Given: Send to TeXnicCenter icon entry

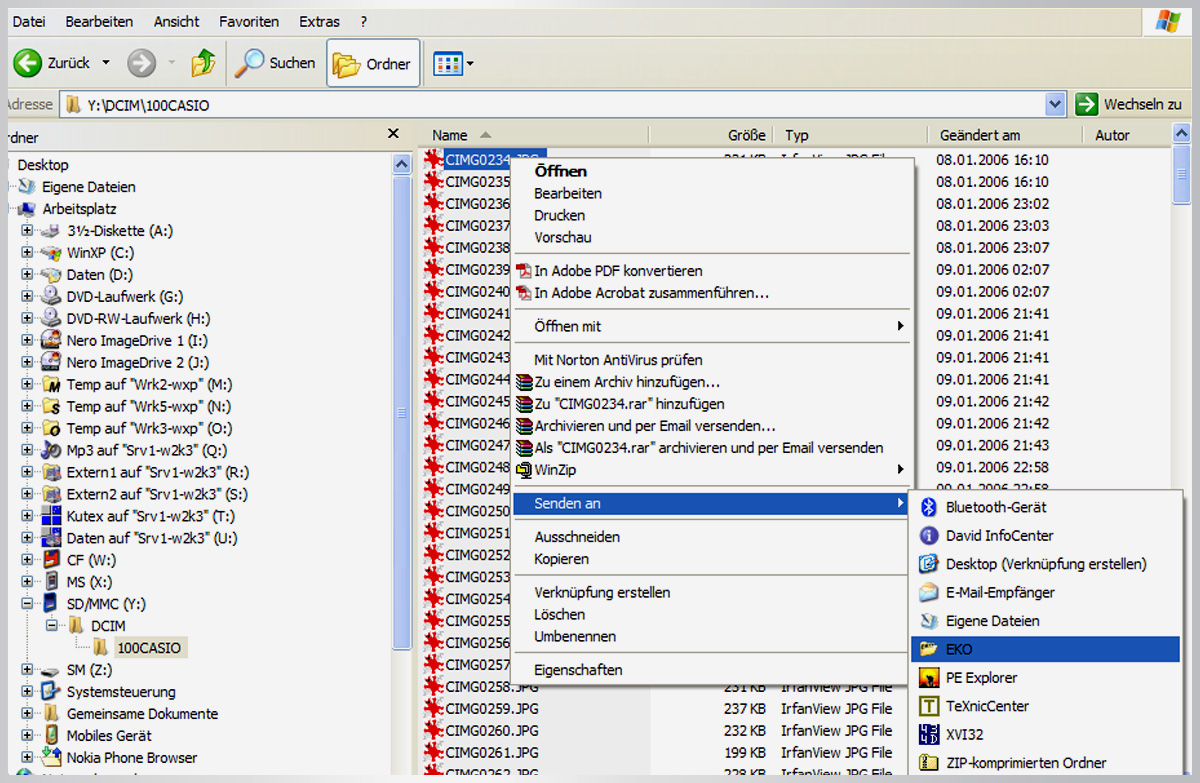Looking at the screenshot, I should click(x=1046, y=706).
